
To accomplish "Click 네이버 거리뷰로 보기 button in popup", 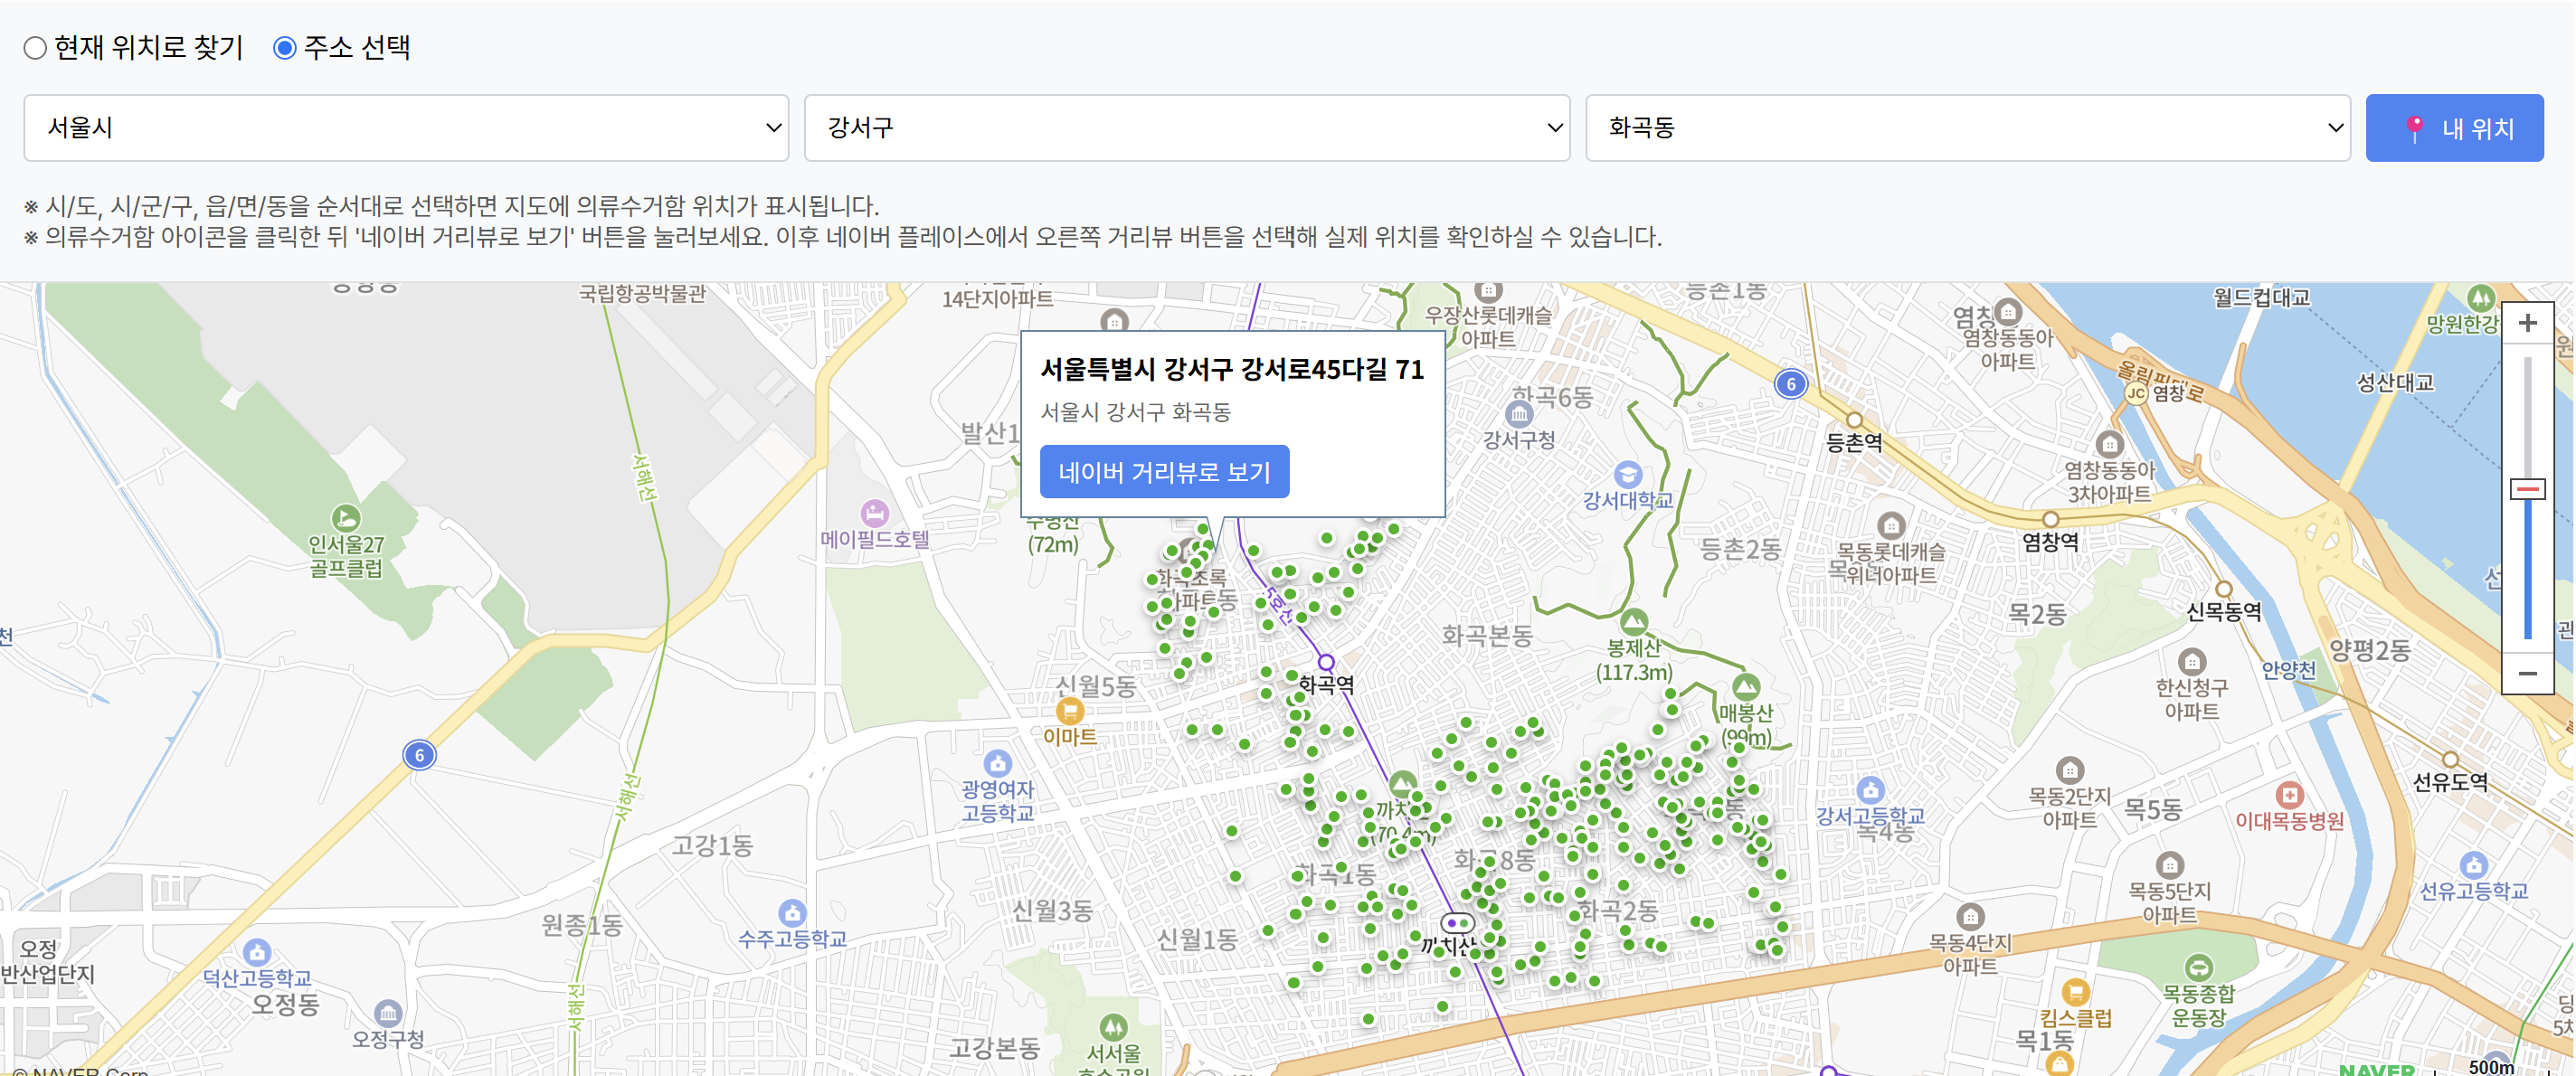I will tap(1164, 472).
